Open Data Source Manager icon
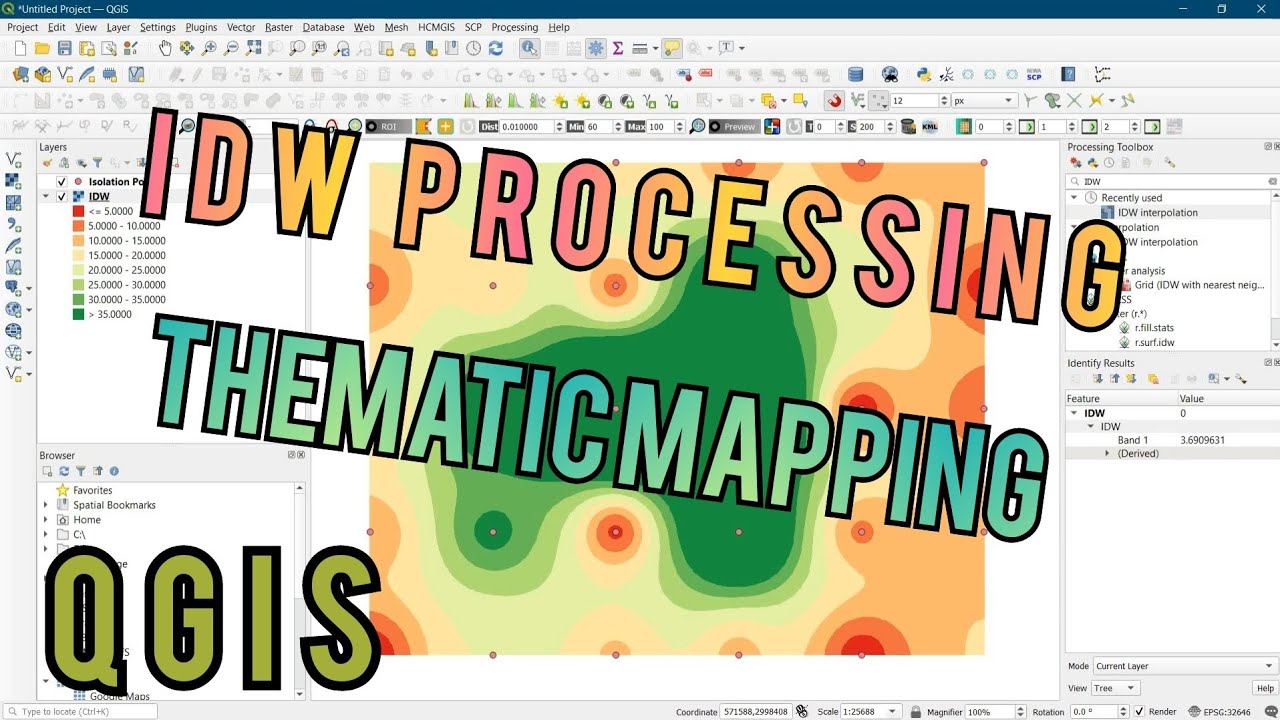Screen dimensions: 1280x720 pyautogui.click(x=20, y=74)
